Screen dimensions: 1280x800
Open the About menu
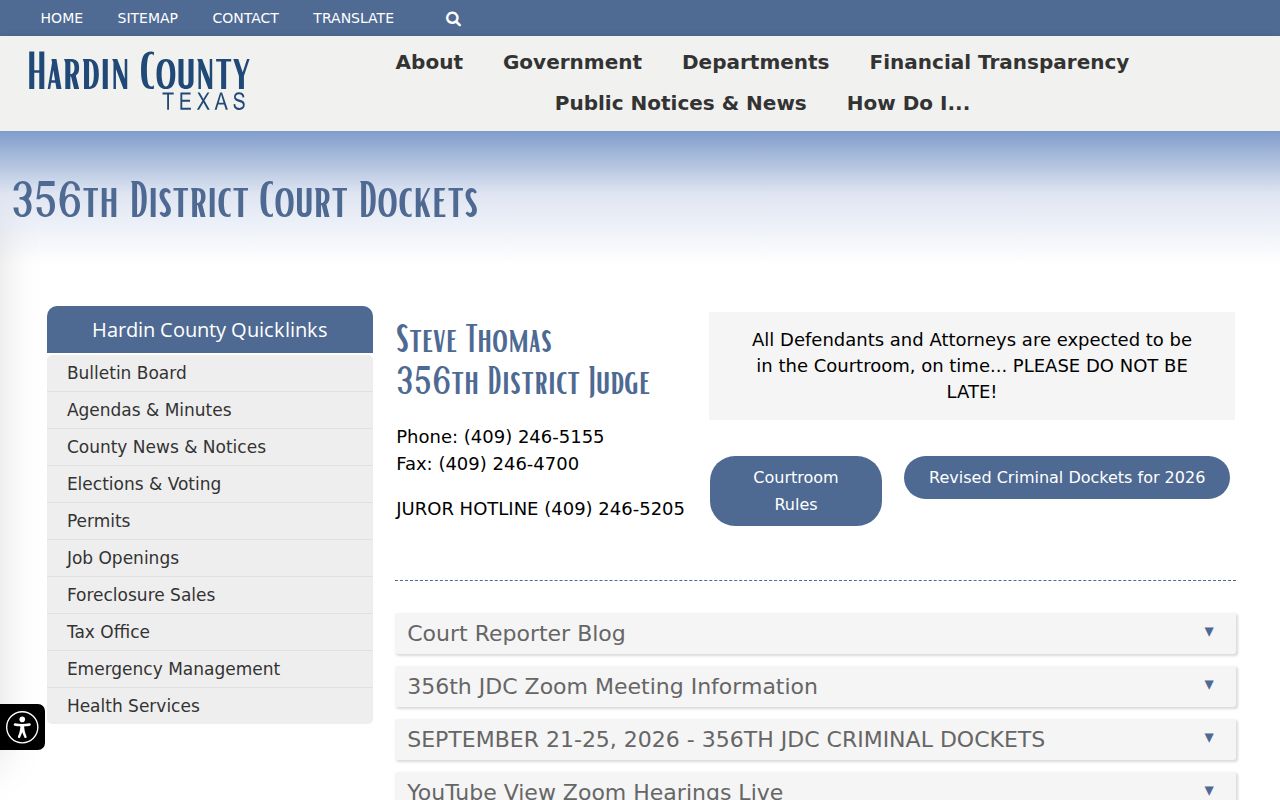pos(429,62)
